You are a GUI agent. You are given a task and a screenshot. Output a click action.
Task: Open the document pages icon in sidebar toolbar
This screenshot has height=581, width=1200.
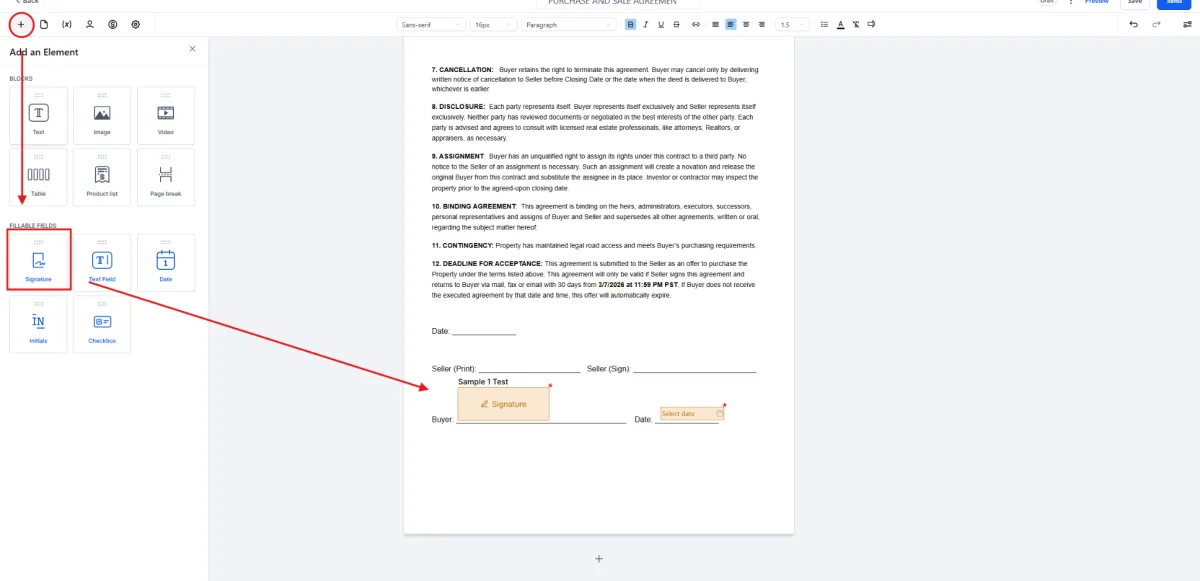[44, 24]
